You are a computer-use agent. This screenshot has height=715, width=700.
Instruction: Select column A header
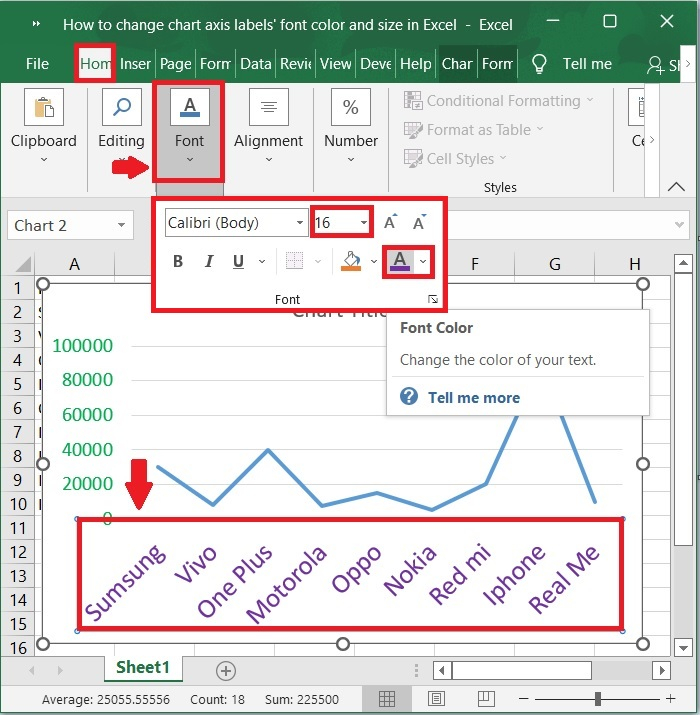click(74, 264)
